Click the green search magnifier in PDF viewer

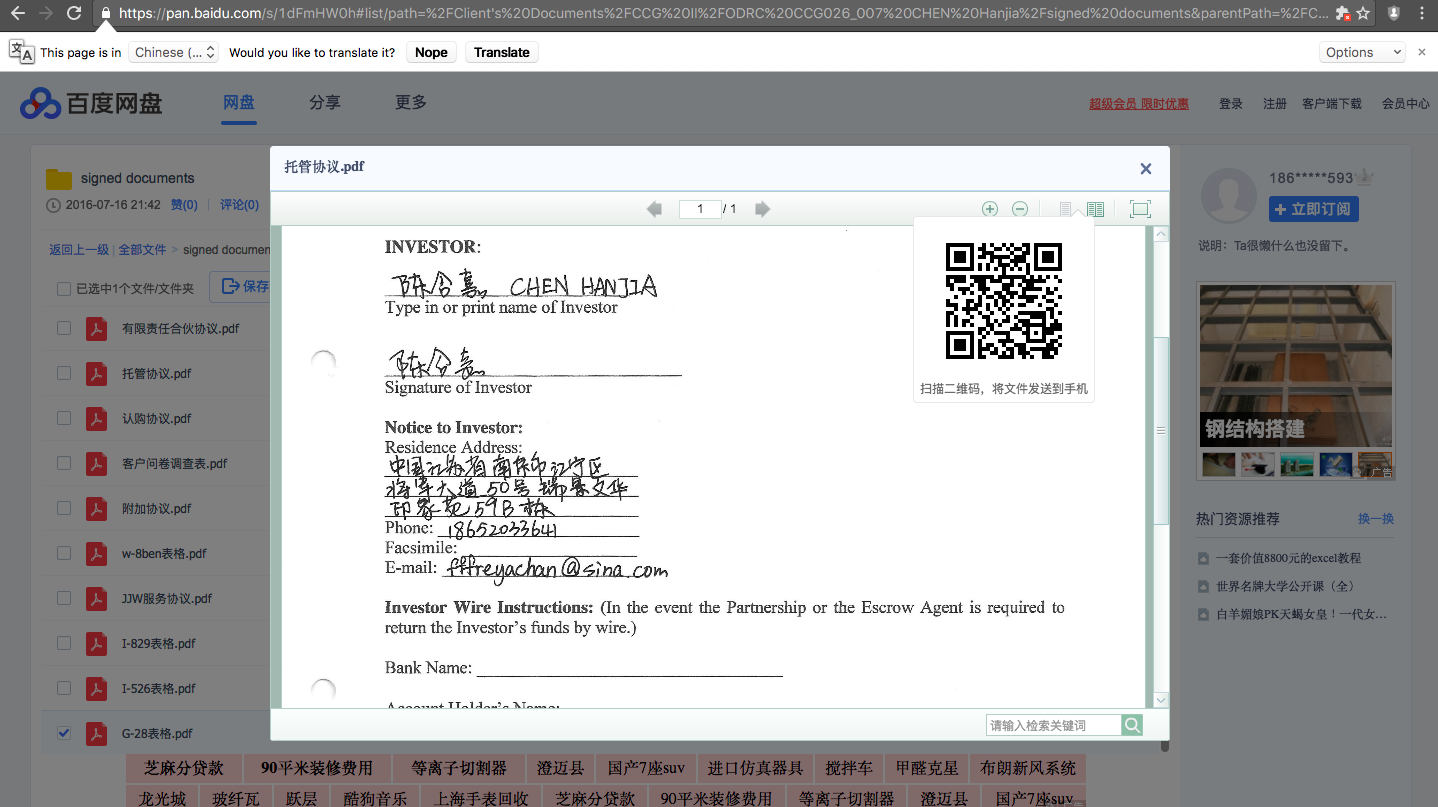(1132, 725)
